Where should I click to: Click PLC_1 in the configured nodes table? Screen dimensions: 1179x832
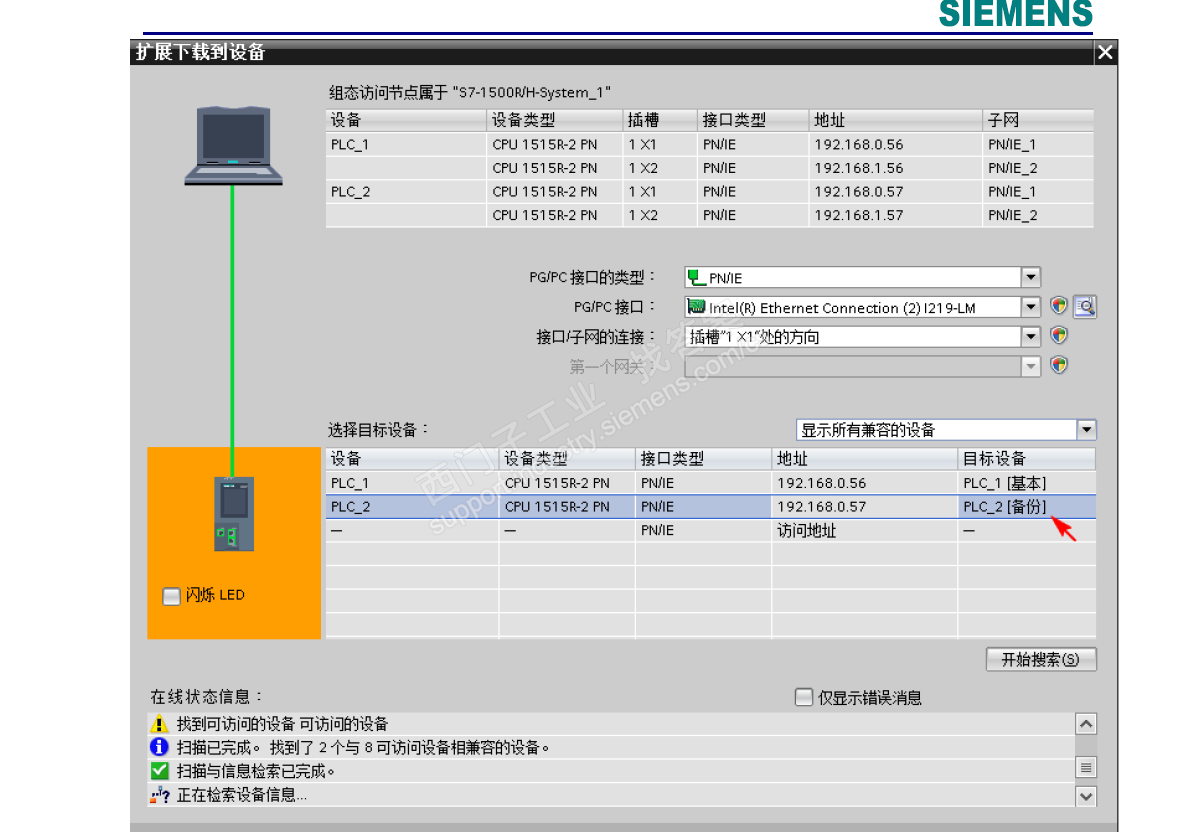point(350,145)
